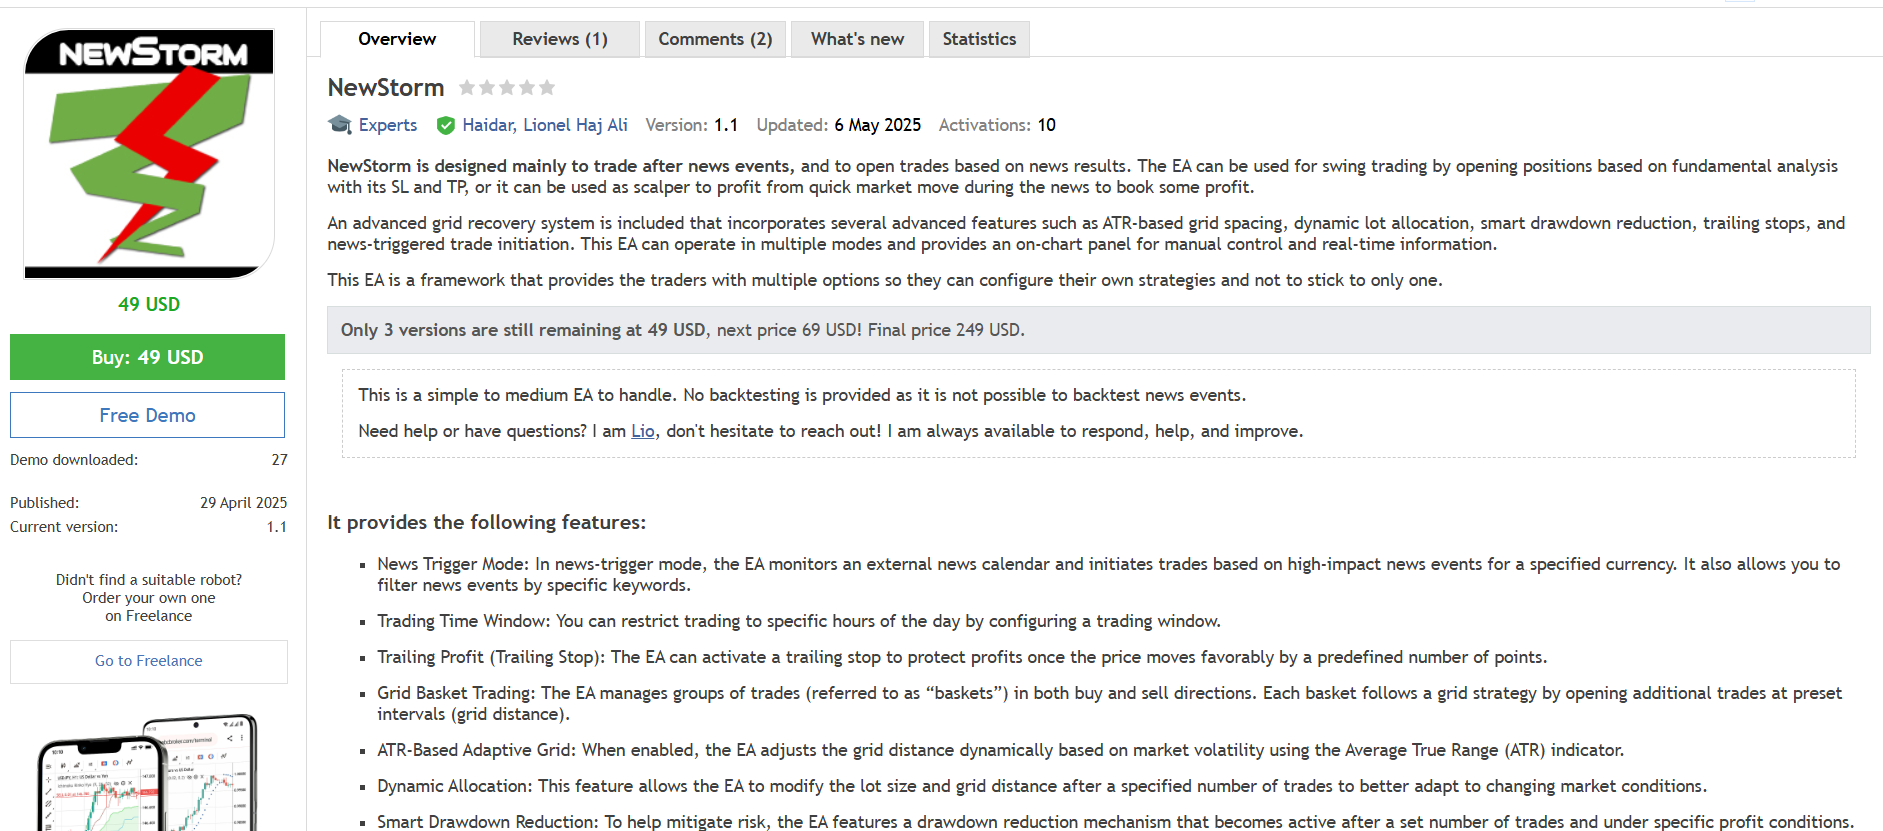The height and width of the screenshot is (831, 1883).
Task: Click the Activations: 10 text
Action: click(x=997, y=125)
